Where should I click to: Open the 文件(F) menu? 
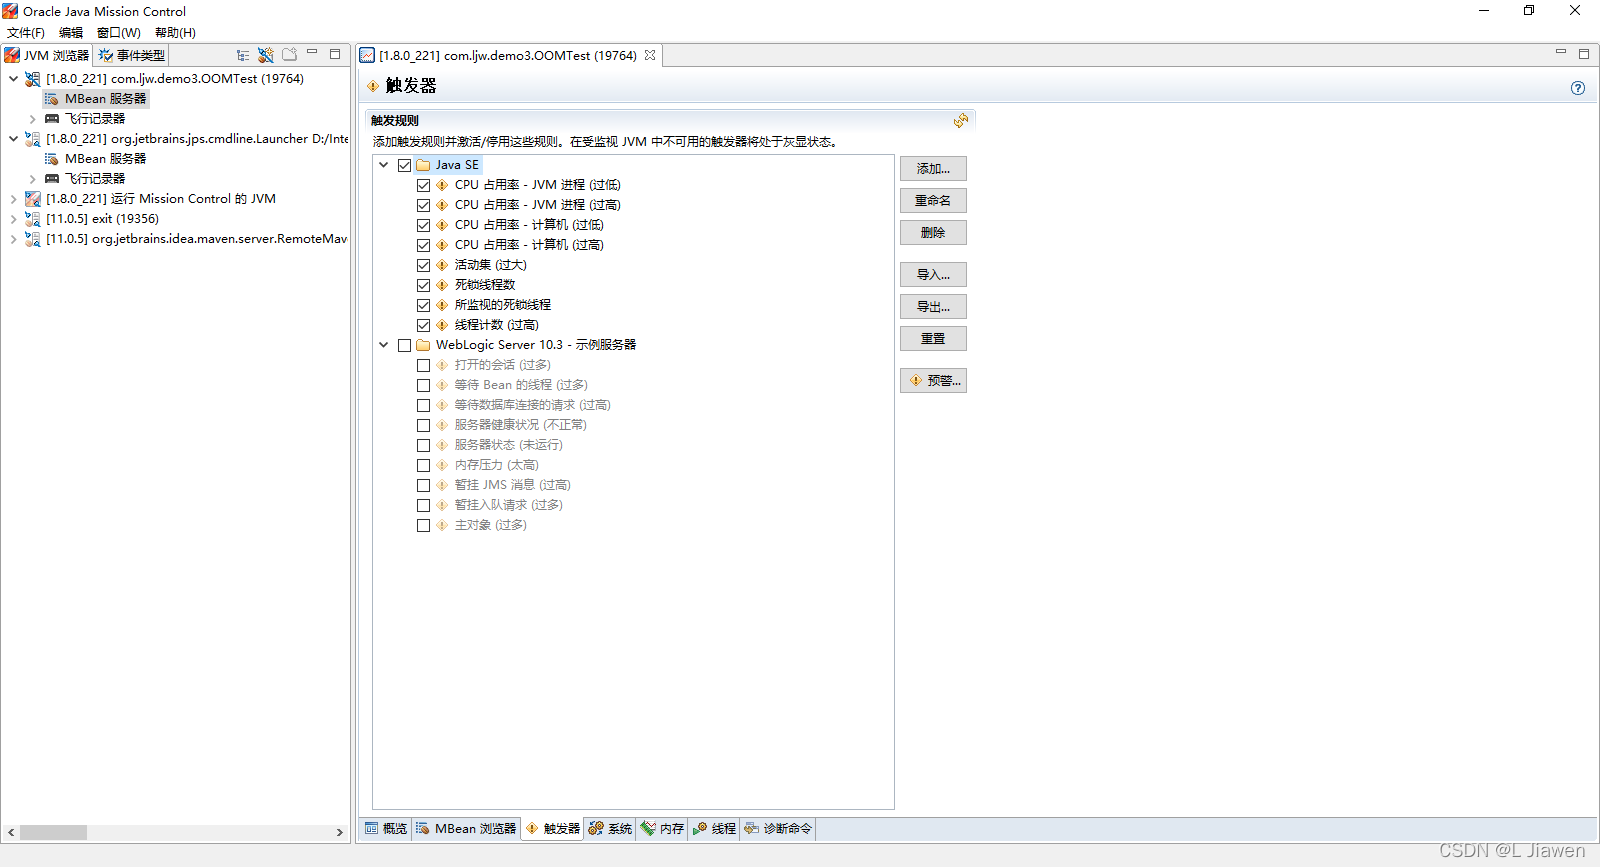click(x=26, y=33)
